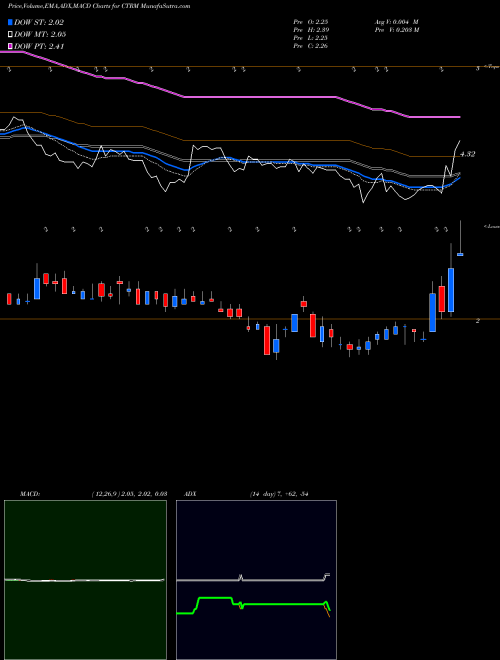
Task: Click the 'MACD:' panel heading
Action: [x=30, y=494]
